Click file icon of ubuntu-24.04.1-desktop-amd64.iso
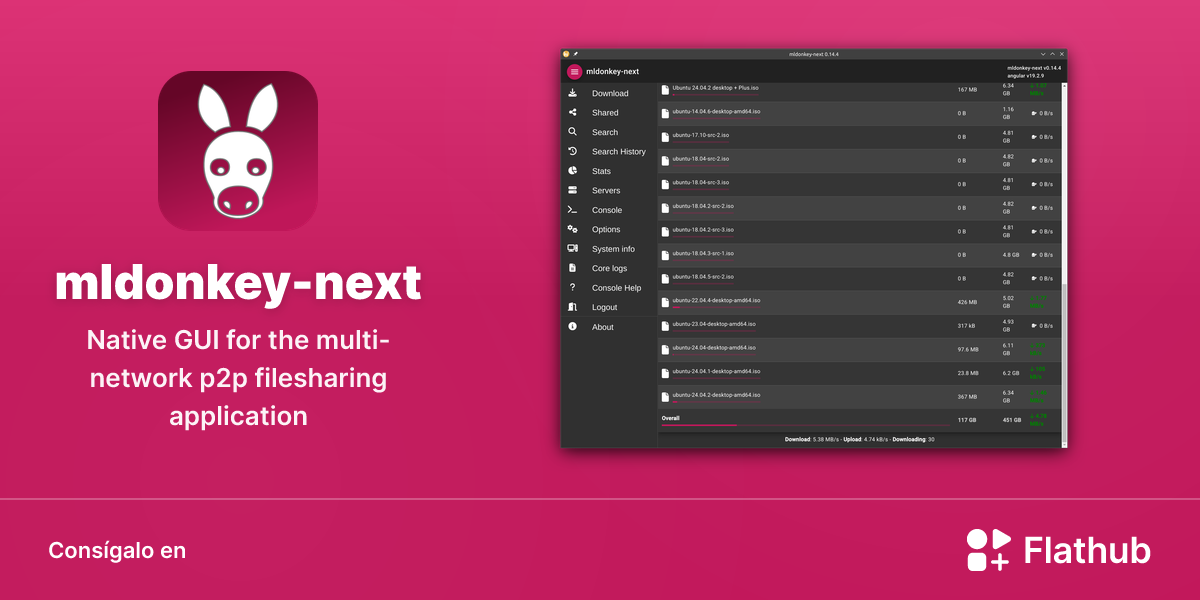Screen dimensions: 1200x600 [x=665, y=372]
